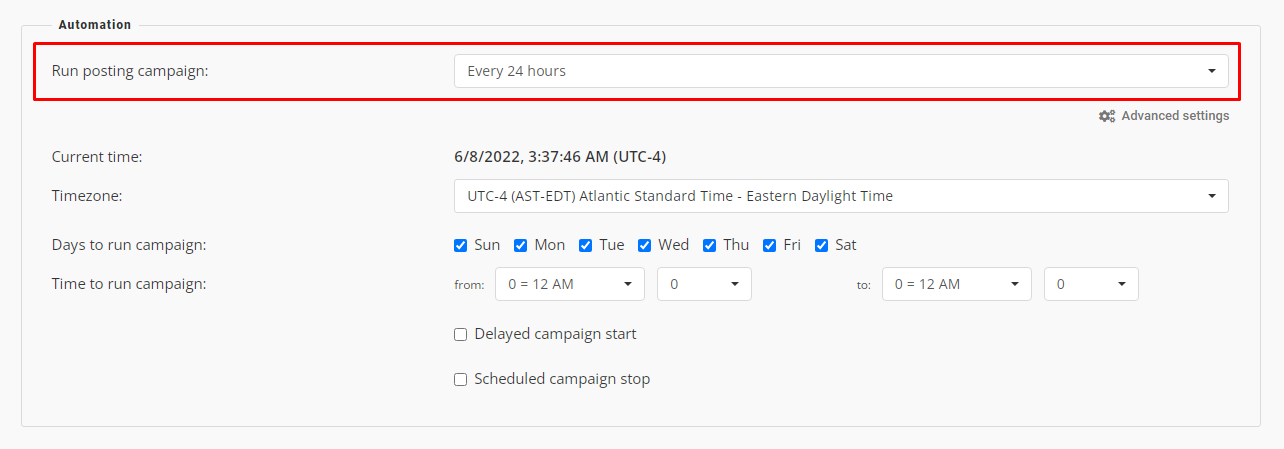Uncheck the Fri day checkbox
The width and height of the screenshot is (1284, 449).
770,245
